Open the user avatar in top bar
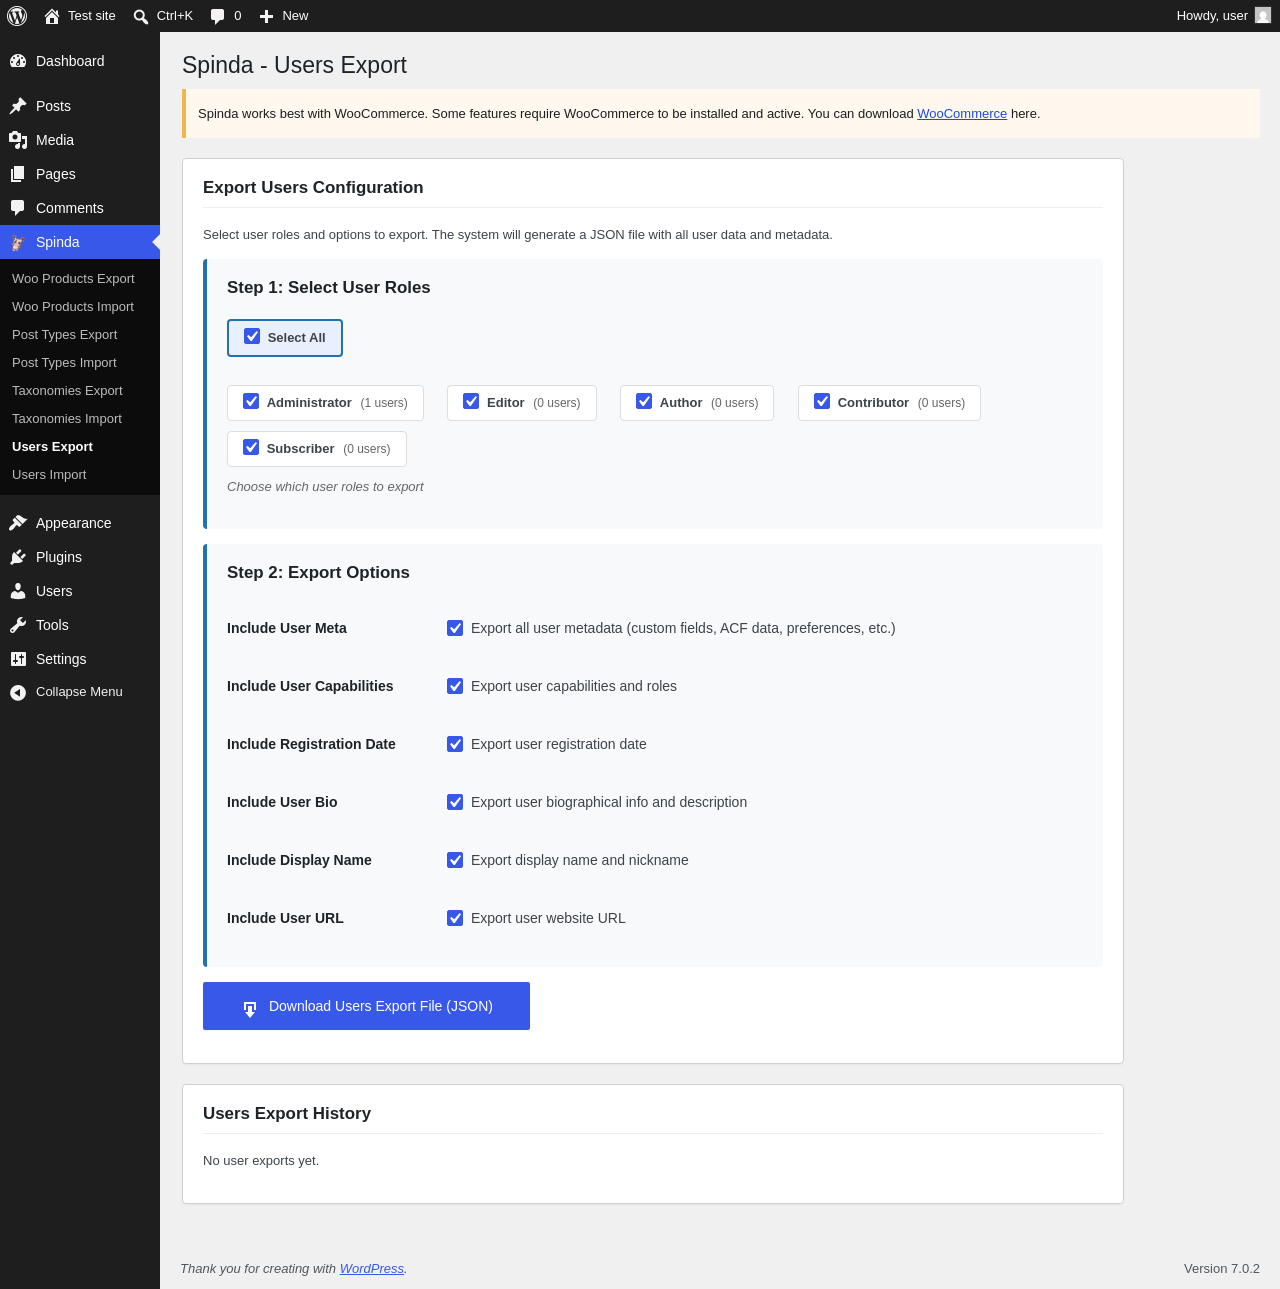This screenshot has height=1289, width=1280. pos(1263,15)
